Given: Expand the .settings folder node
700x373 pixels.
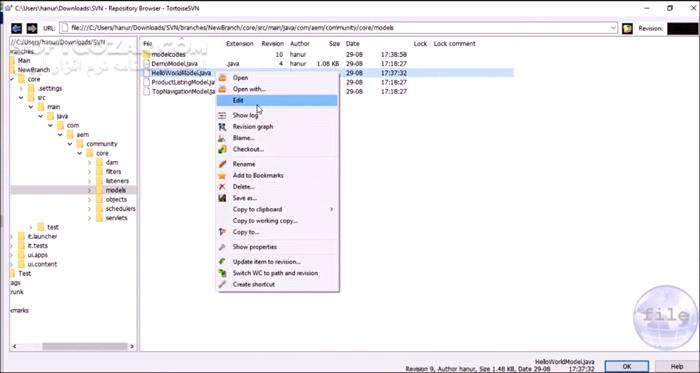Looking at the screenshot, I should [21, 88].
